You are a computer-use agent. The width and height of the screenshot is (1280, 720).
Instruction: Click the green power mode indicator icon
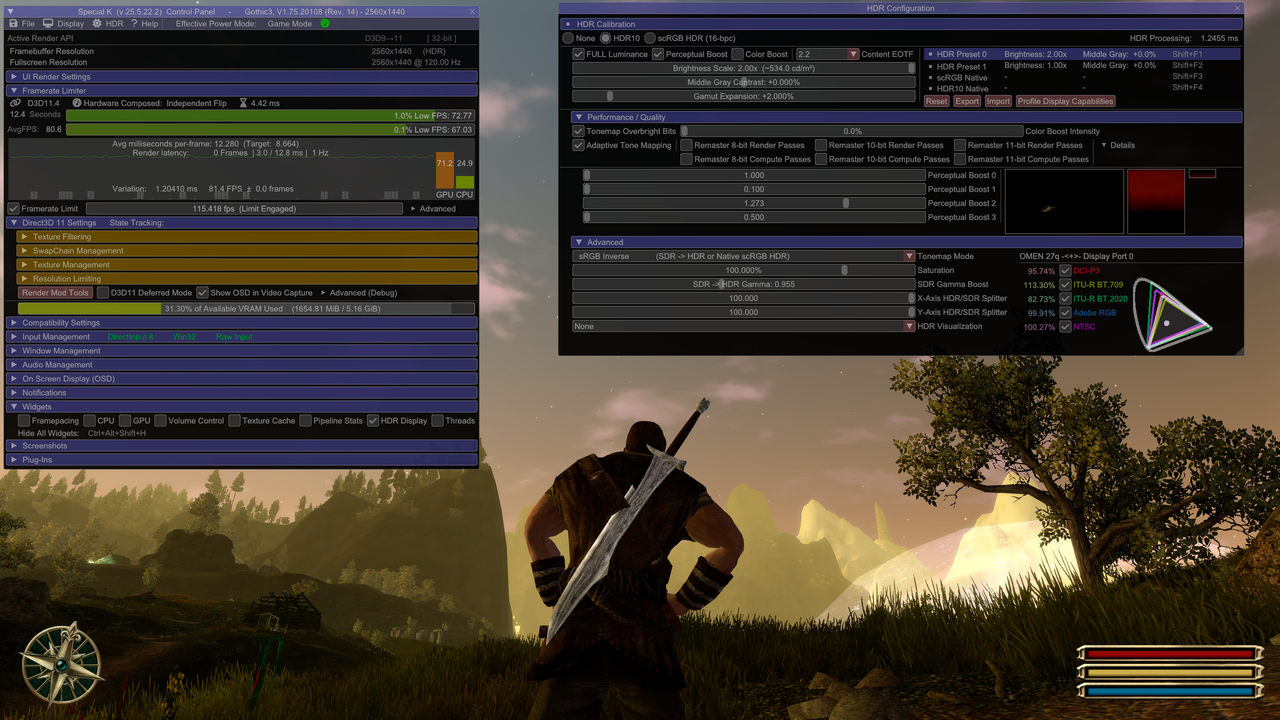pos(325,23)
